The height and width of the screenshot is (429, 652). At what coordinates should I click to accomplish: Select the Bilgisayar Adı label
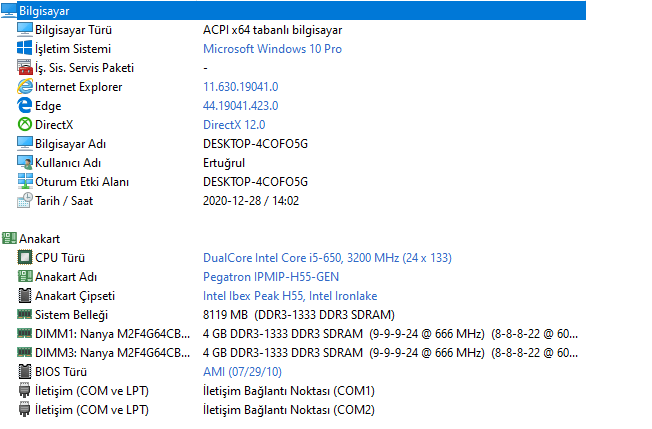pos(70,144)
